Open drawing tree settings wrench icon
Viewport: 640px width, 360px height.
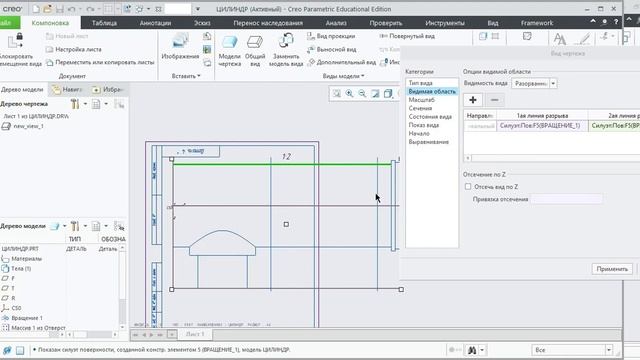[x=75, y=104]
